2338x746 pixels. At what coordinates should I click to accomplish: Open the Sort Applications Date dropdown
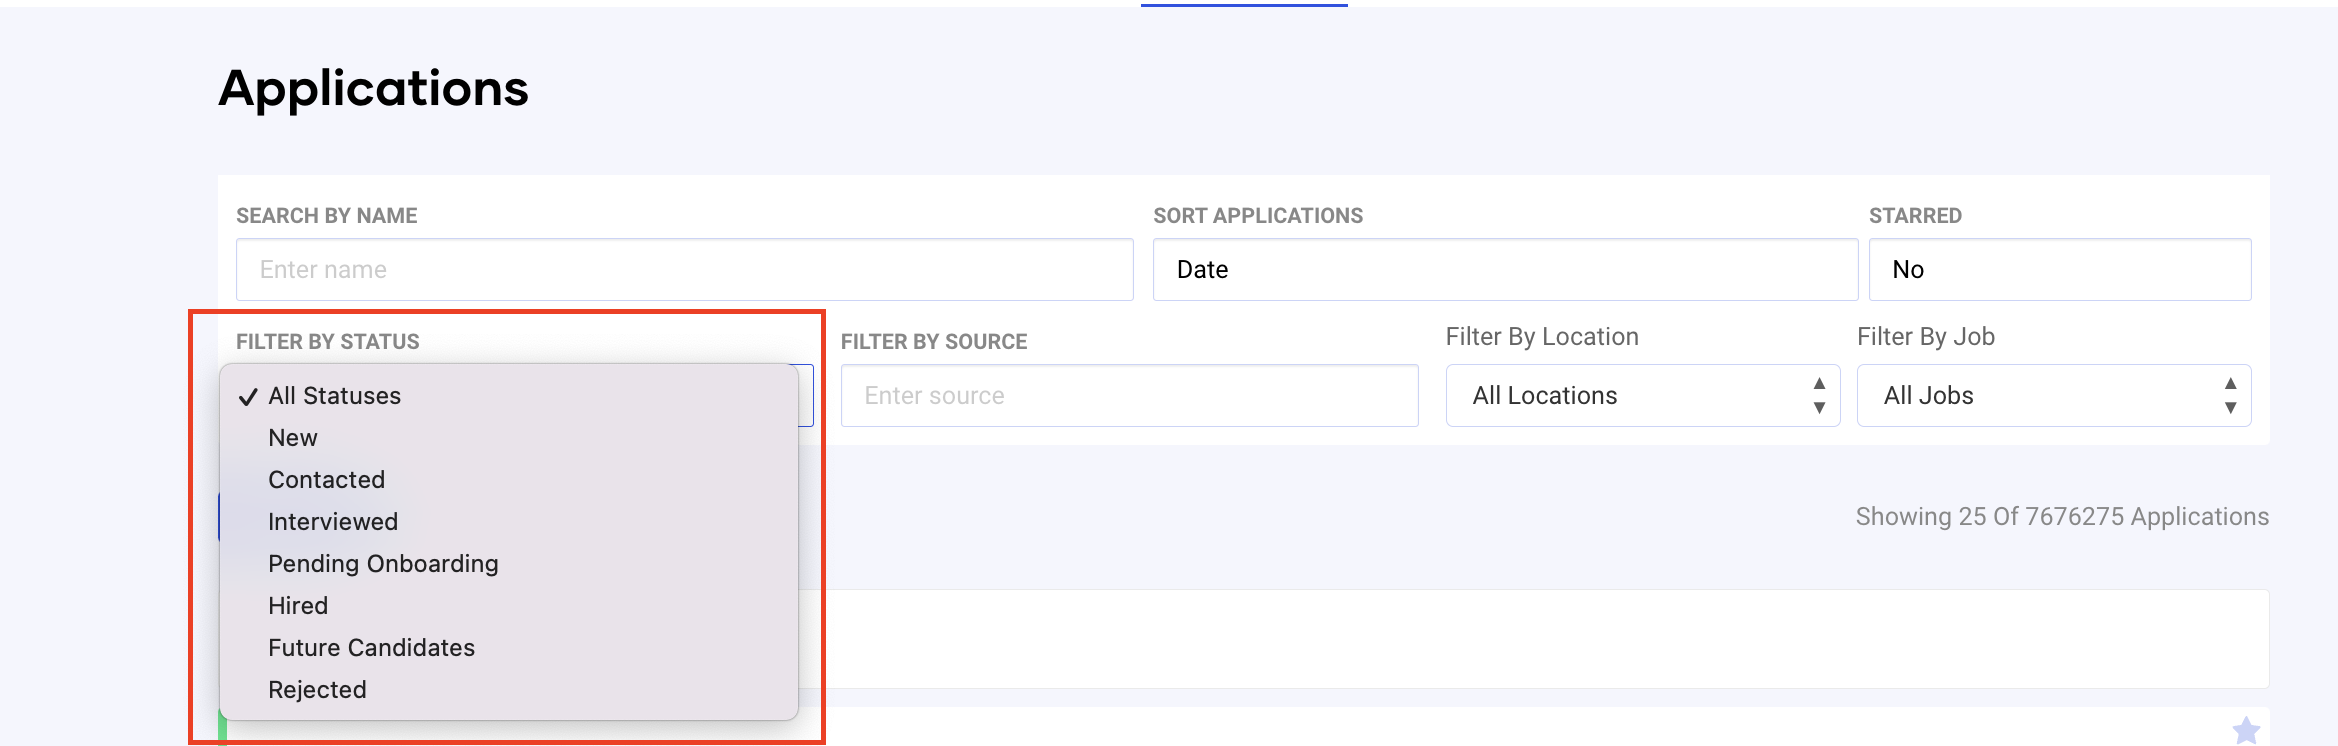1504,270
